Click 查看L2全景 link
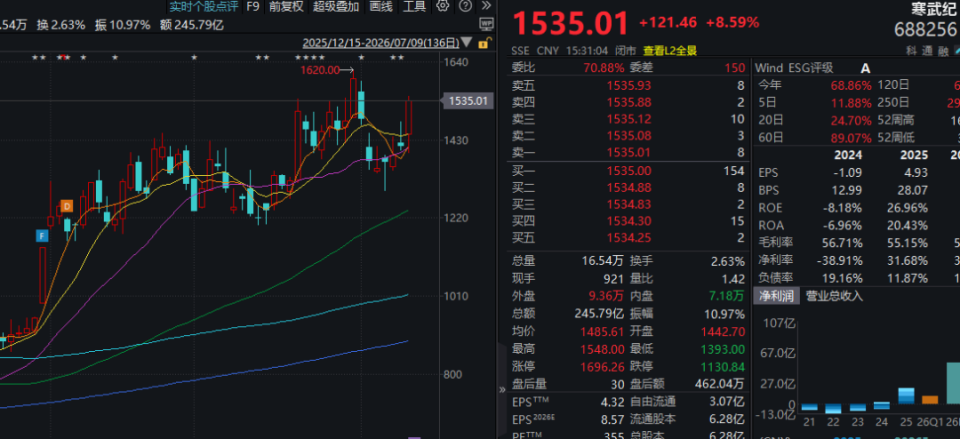Viewport: 960px width, 439px height. click(670, 51)
